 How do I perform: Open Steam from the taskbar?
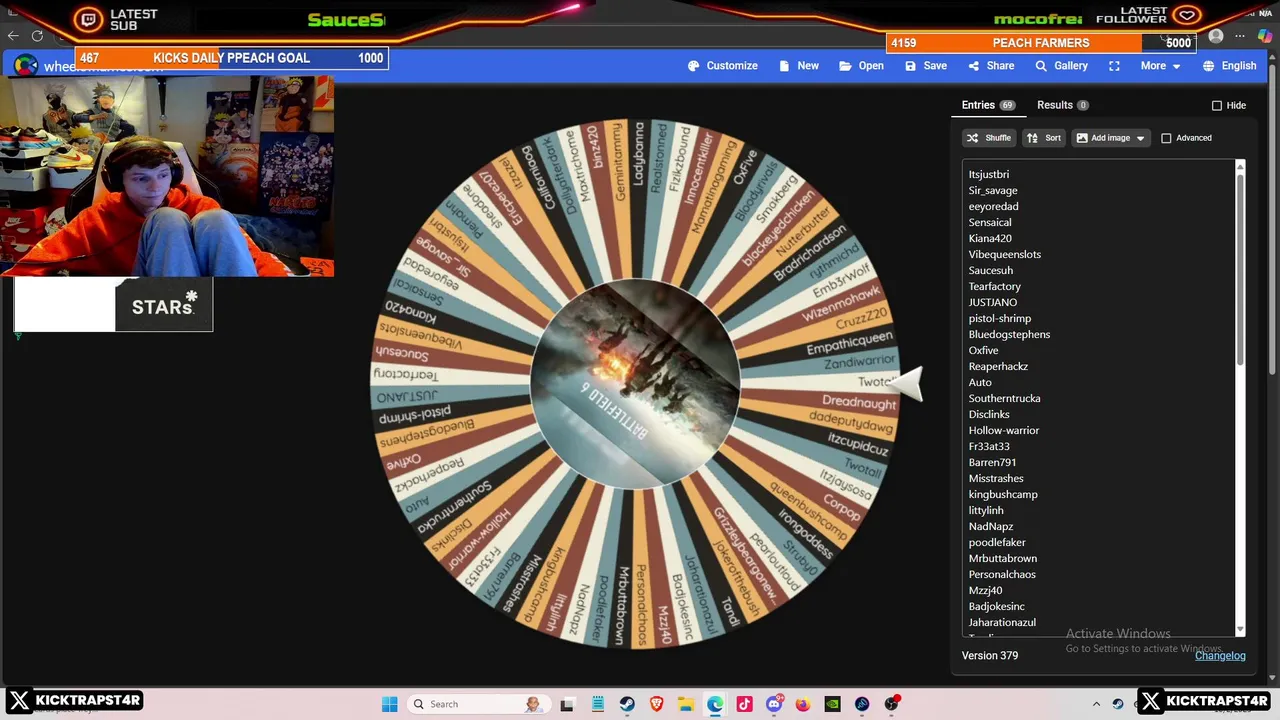(x=627, y=704)
